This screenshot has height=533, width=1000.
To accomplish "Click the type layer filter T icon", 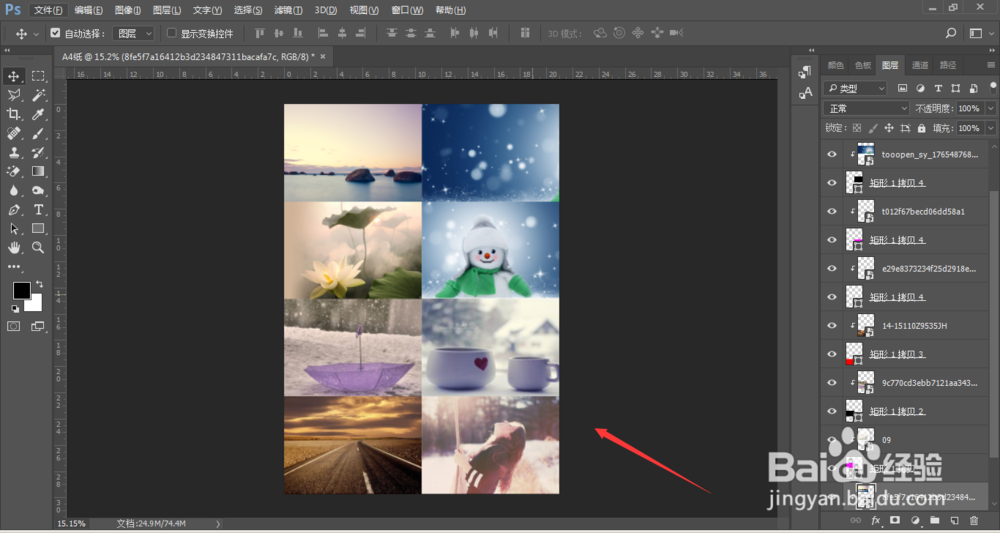I will (x=938, y=88).
